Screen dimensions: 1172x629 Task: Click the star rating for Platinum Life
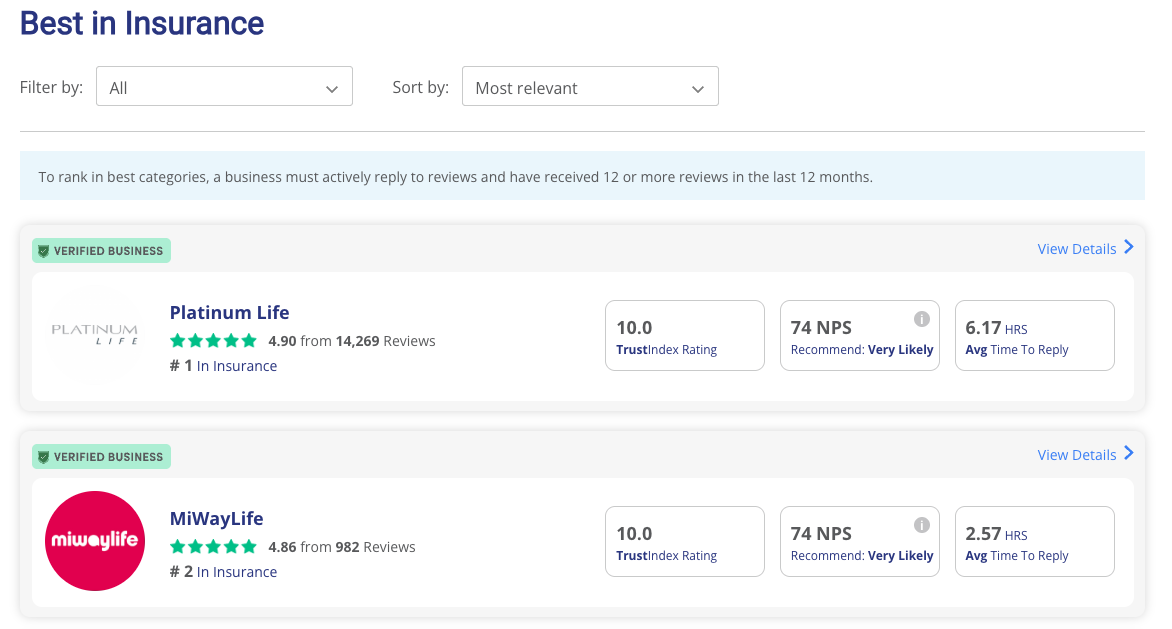tap(213, 341)
